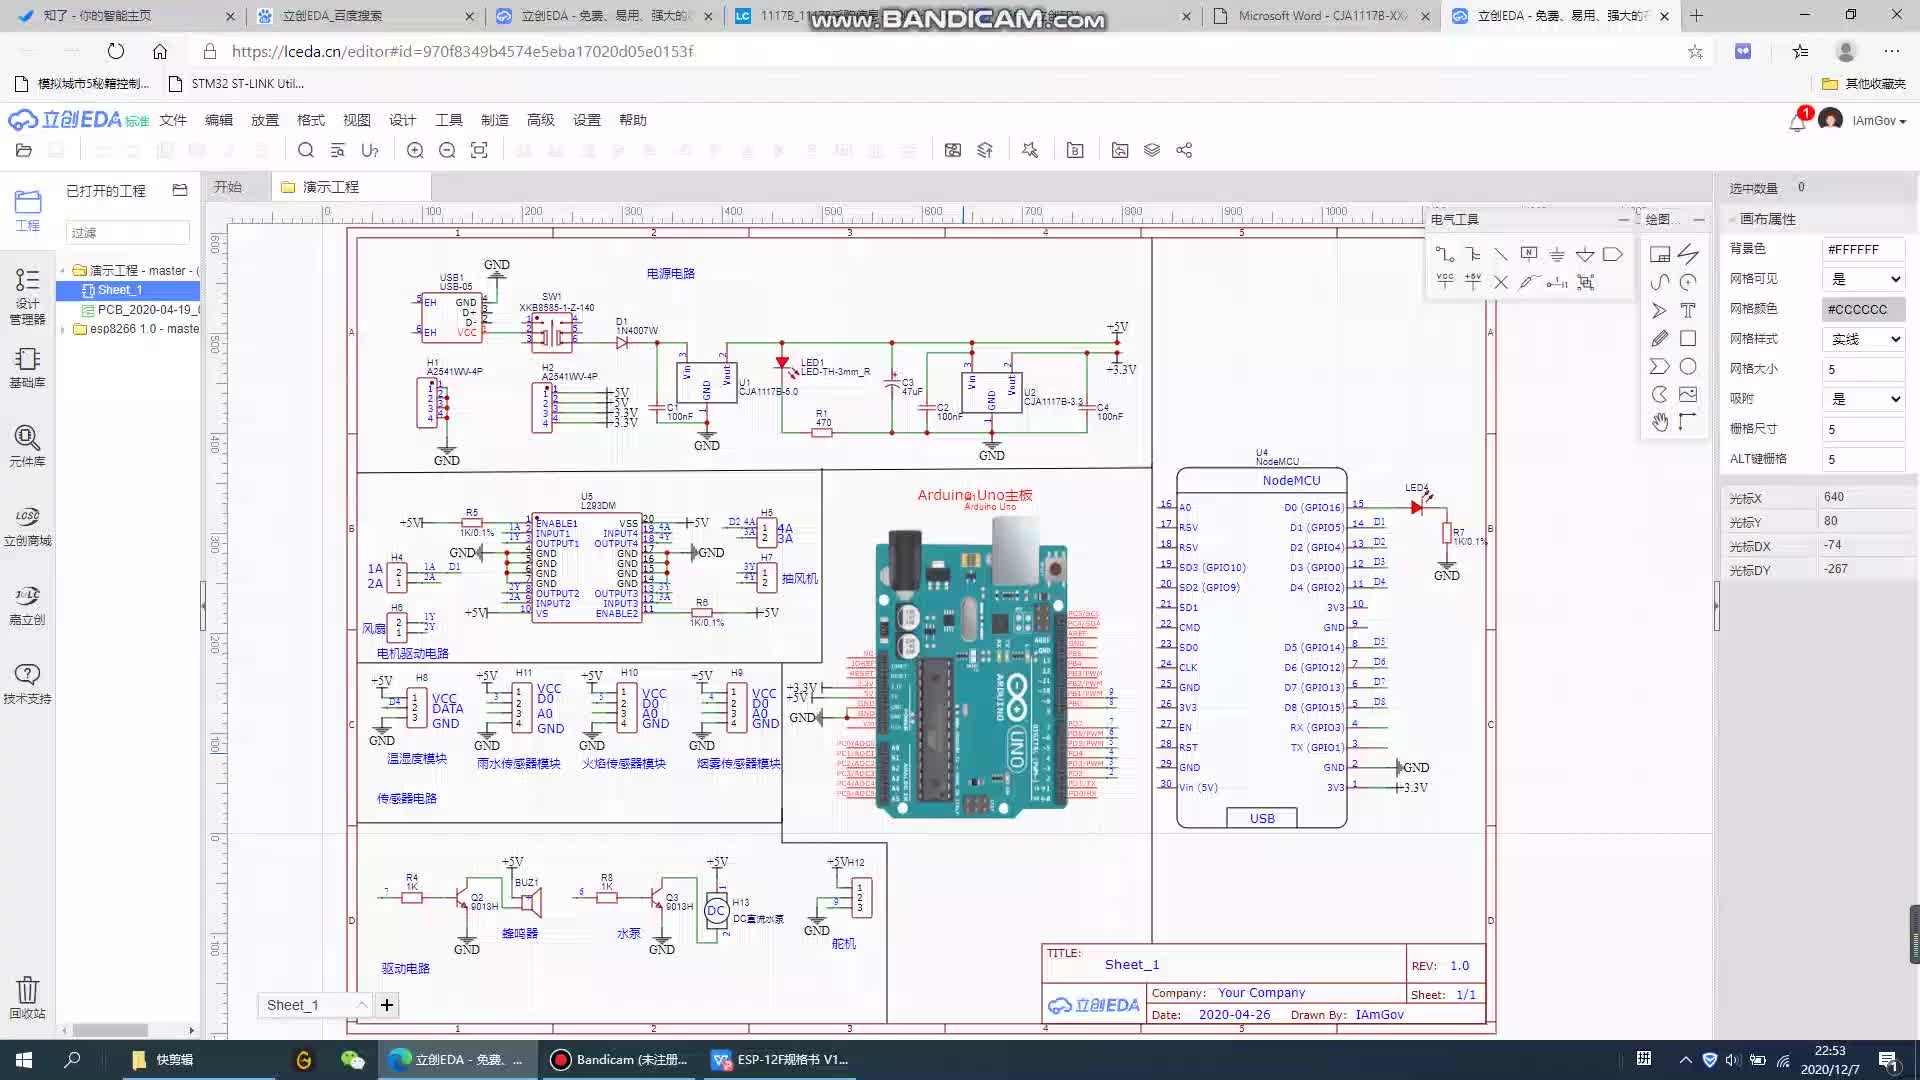This screenshot has height=1080, width=1920.
Task: Select the Text tool in drawing tools
Action: coord(1688,310)
